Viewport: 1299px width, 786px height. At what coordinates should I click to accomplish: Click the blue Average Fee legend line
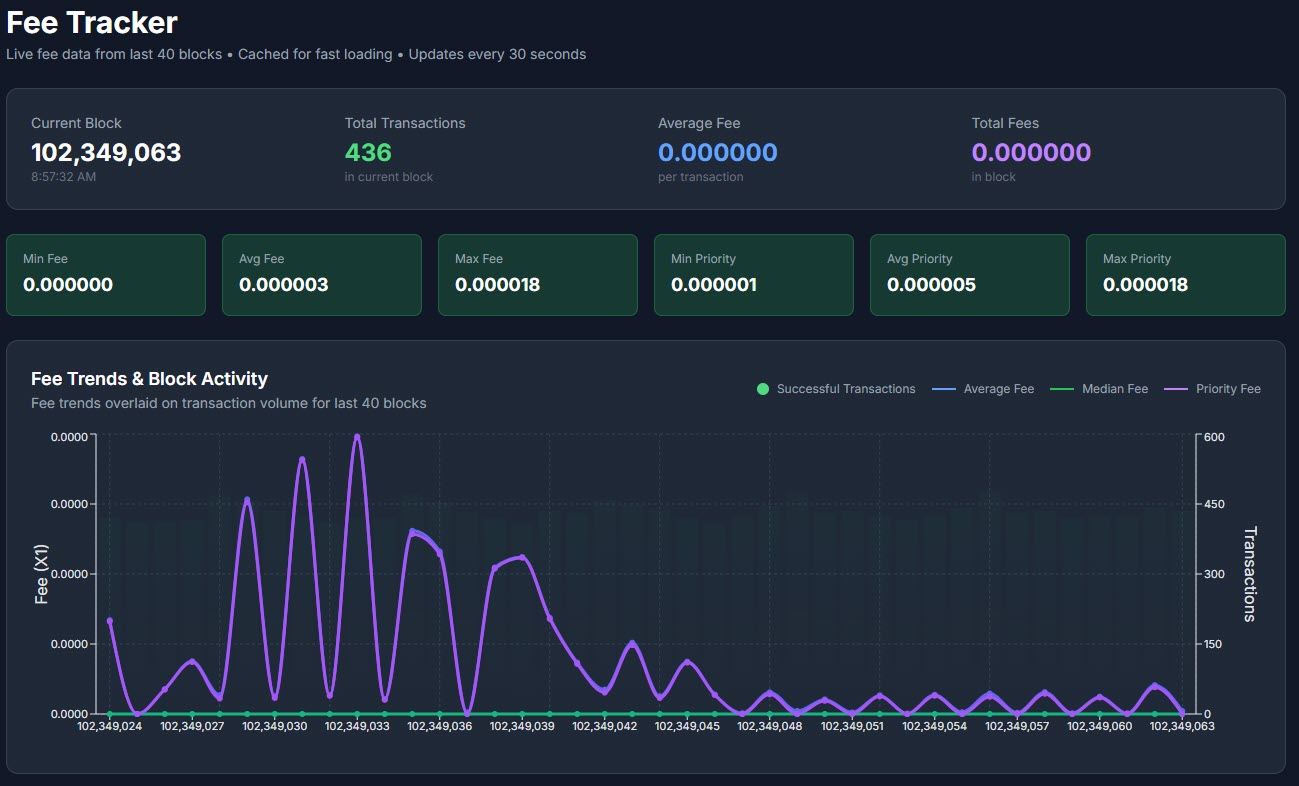(944, 389)
